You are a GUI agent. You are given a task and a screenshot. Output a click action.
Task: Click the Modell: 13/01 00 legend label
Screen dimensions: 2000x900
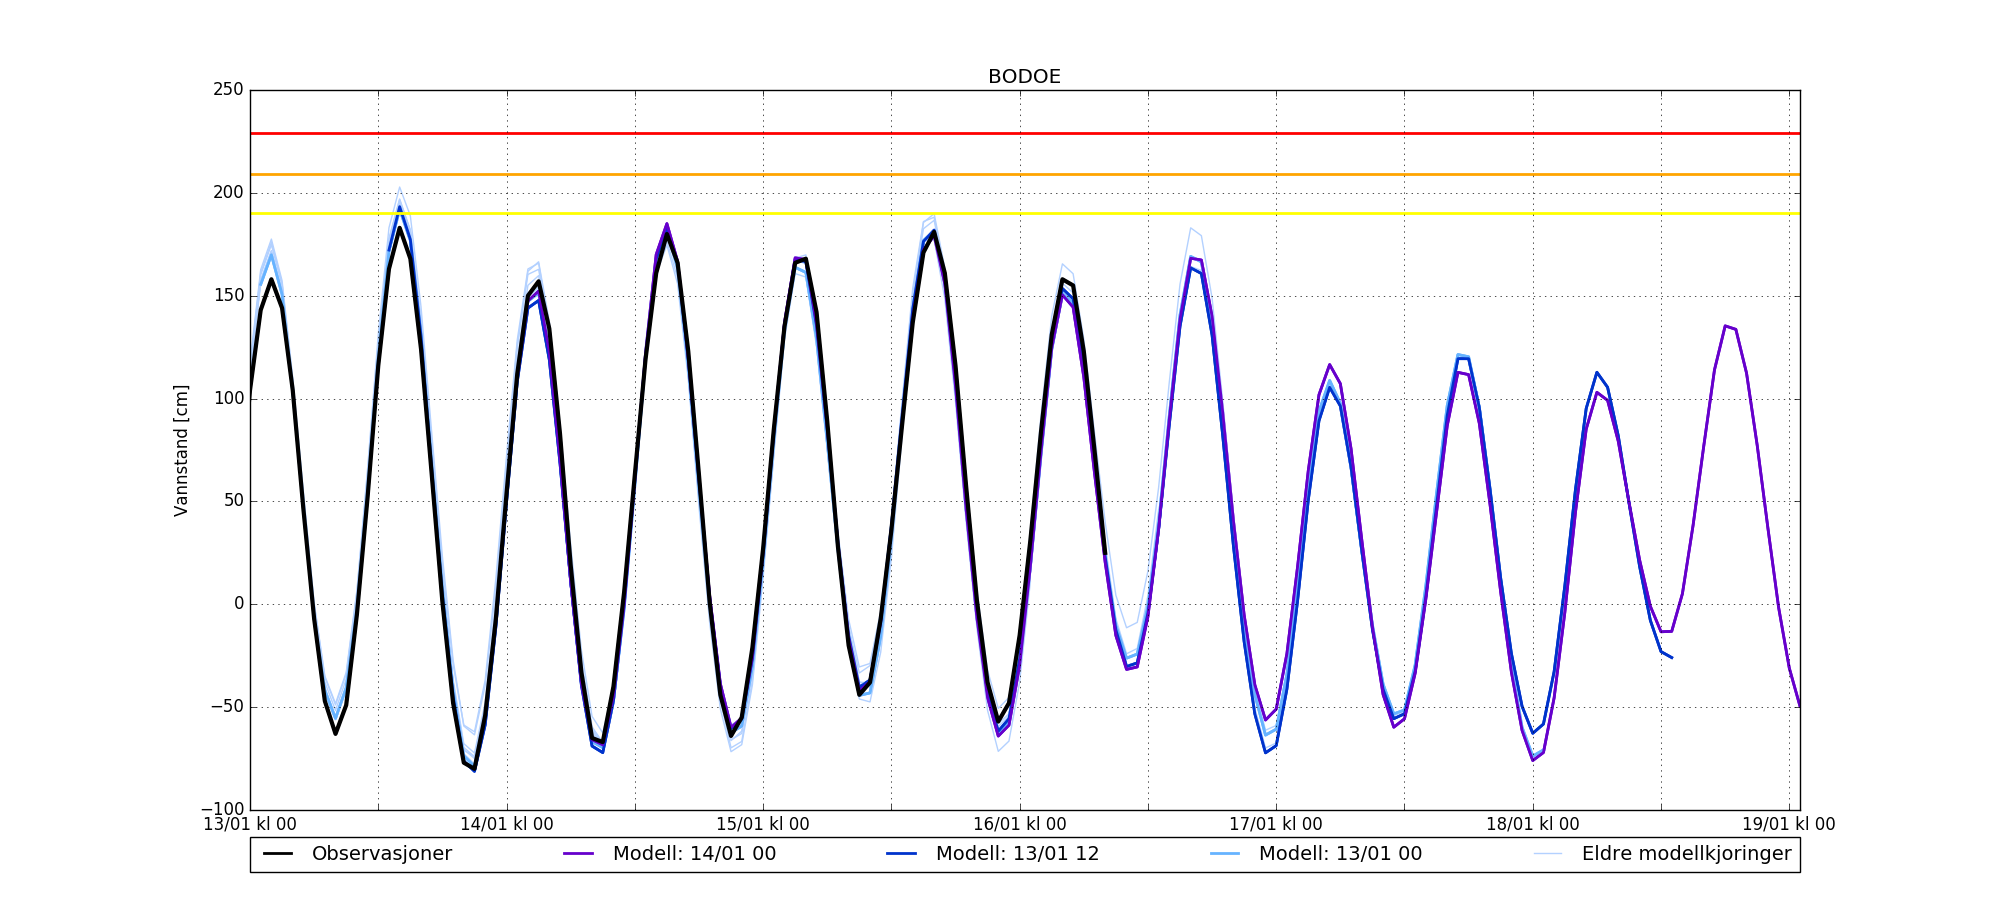click(1340, 854)
